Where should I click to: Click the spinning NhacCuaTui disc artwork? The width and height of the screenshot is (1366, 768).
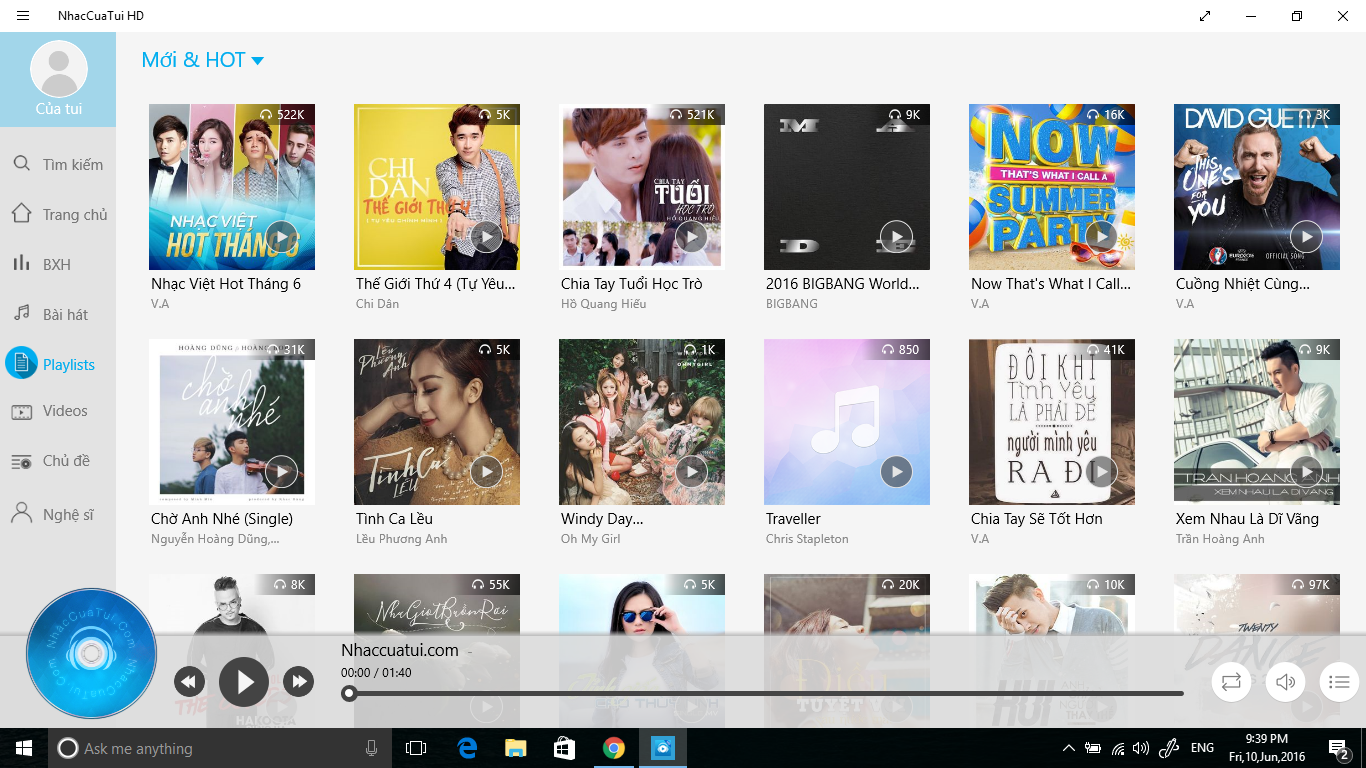(x=91, y=653)
